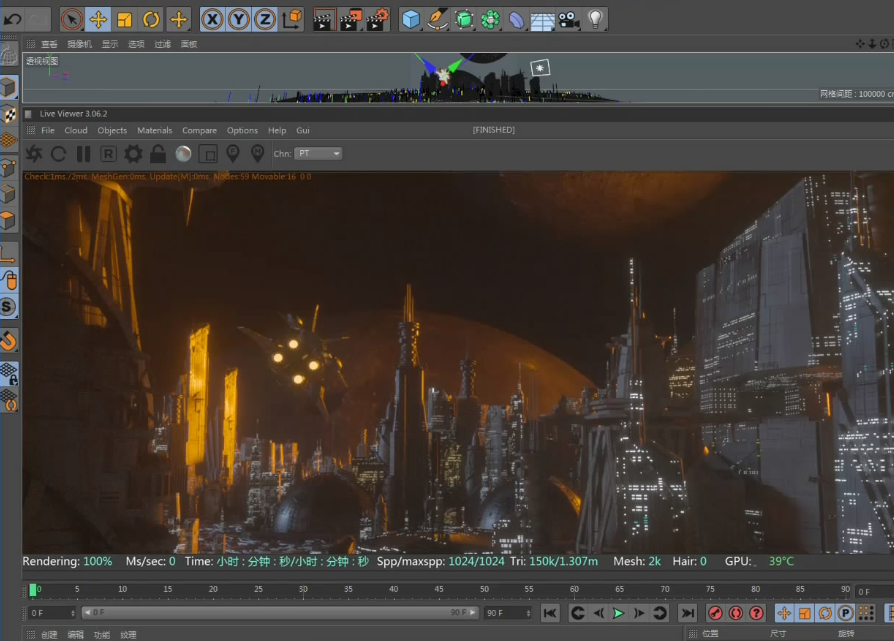Viewport: 894px width, 641px height.
Task: Add a Camera object
Action: pyautogui.click(x=568, y=19)
